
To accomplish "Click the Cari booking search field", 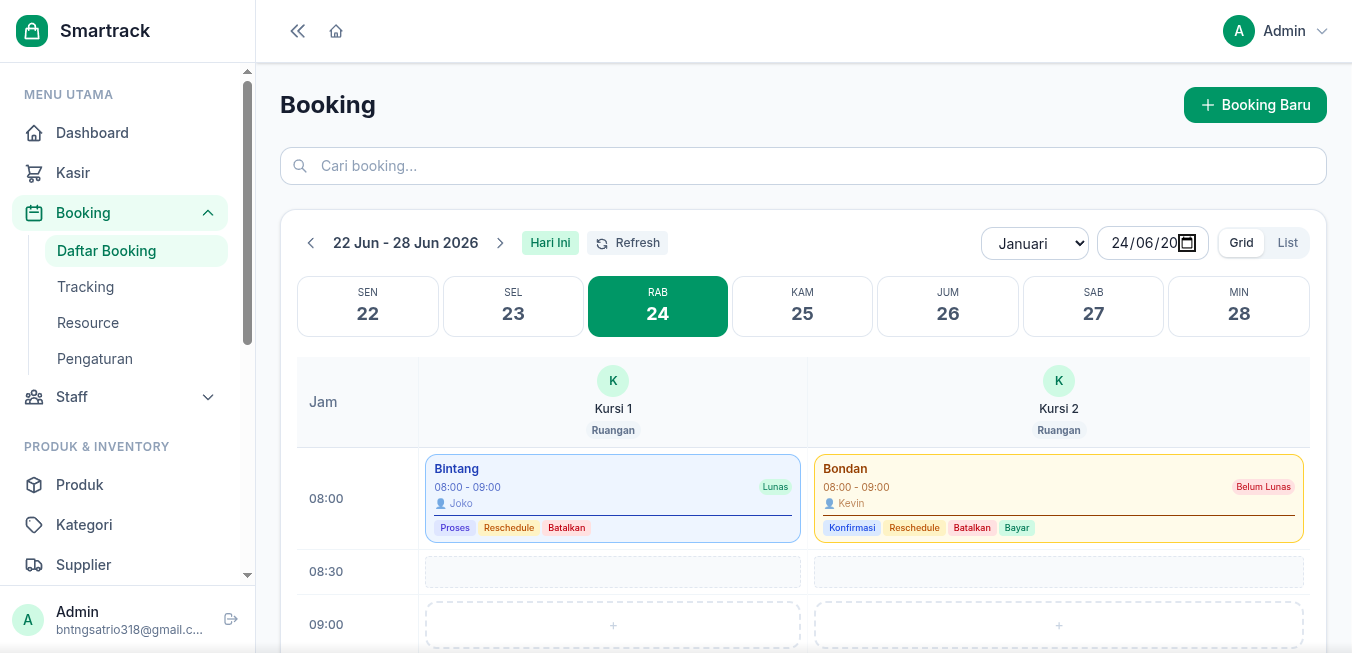I will pos(803,166).
